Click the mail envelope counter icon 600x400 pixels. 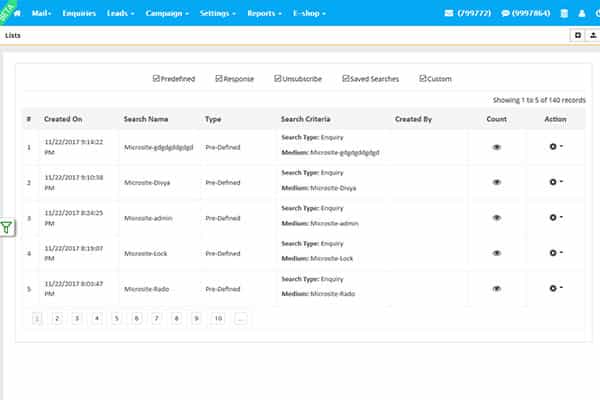tap(447, 14)
